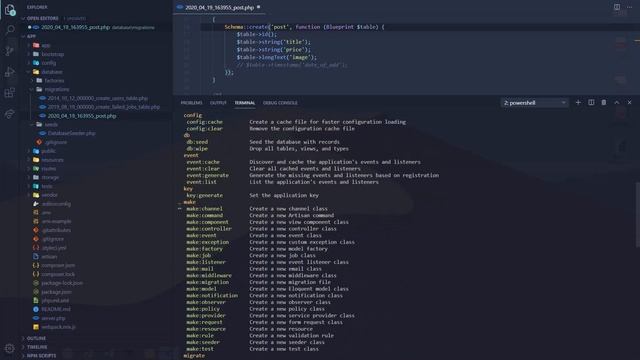Kill the terminal with trash icon

pos(604,102)
